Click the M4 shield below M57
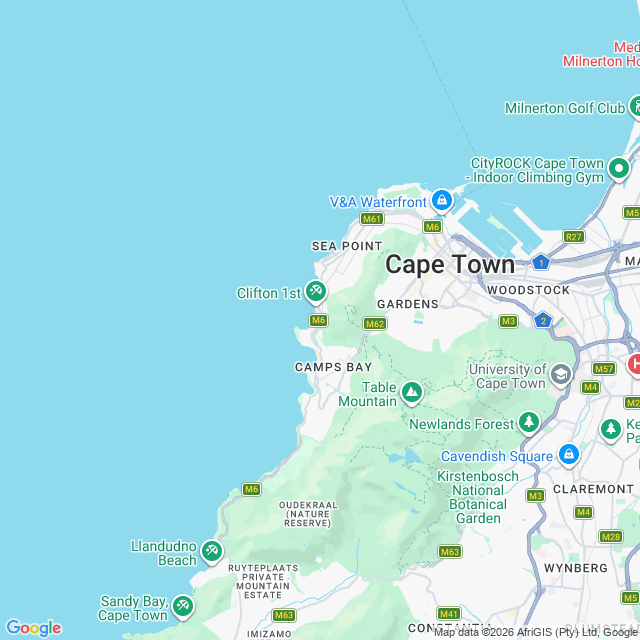Image resolution: width=640 pixels, height=640 pixels. [x=590, y=387]
